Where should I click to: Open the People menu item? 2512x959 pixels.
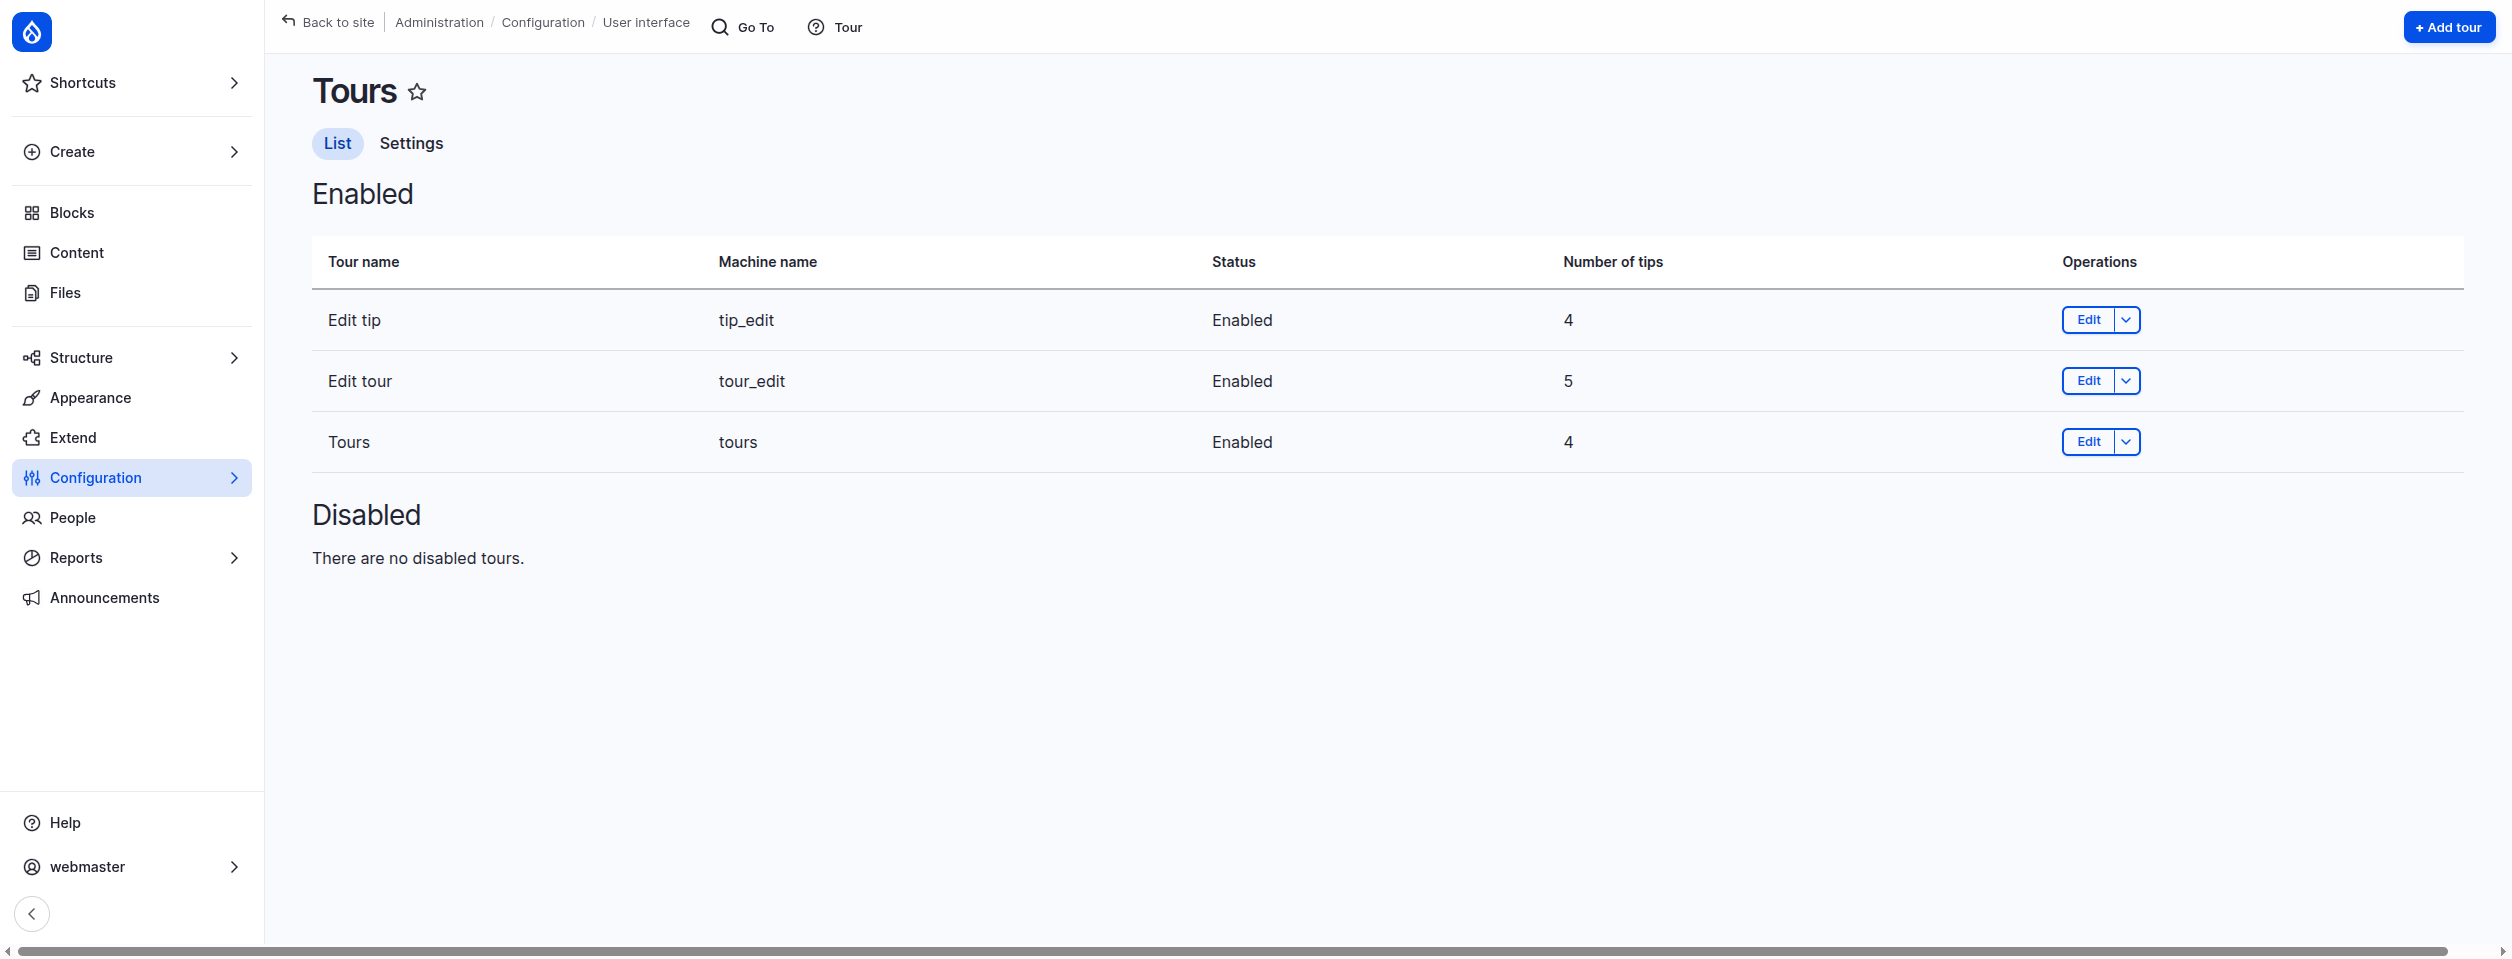click(132, 518)
